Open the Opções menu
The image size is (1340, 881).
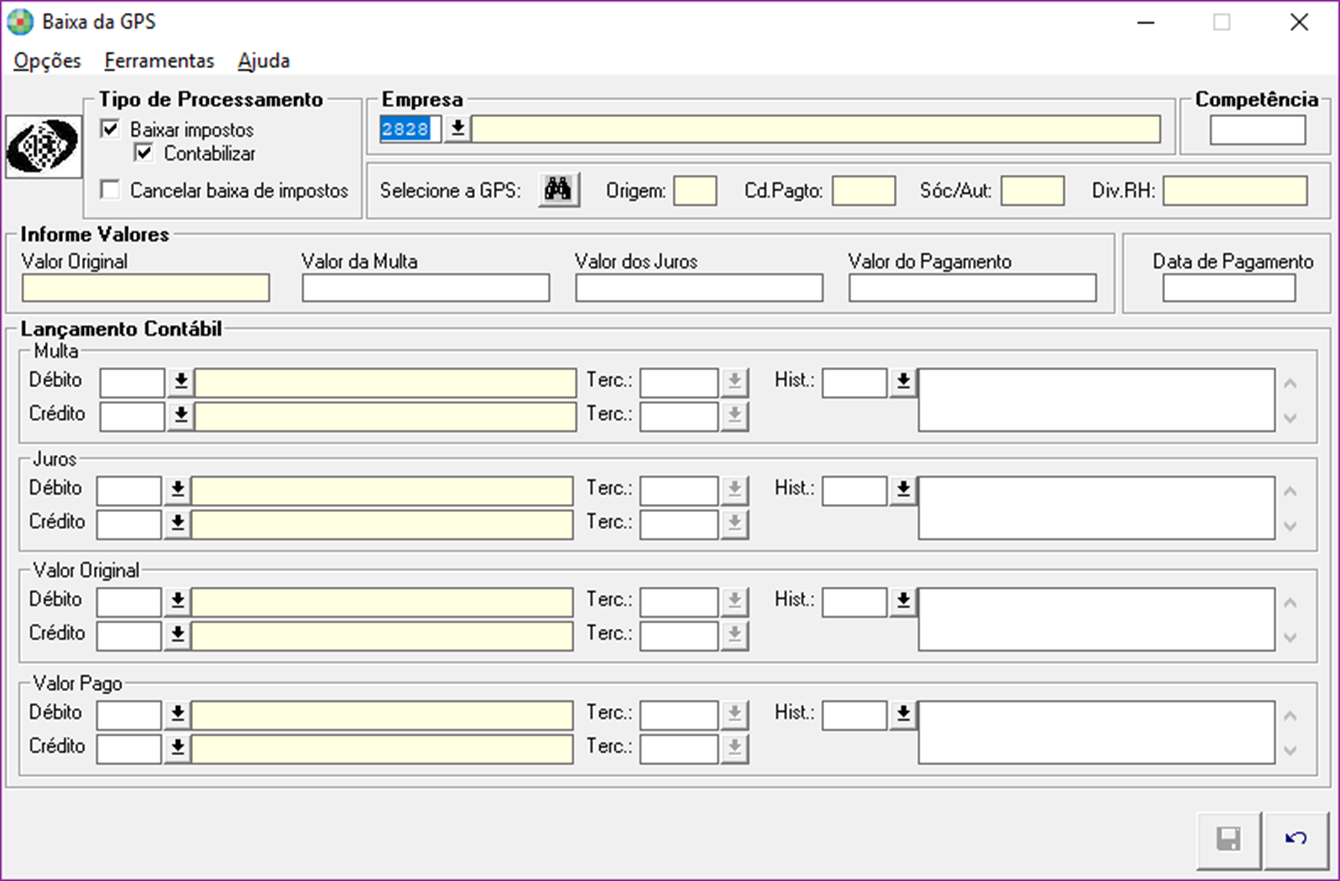click(47, 61)
